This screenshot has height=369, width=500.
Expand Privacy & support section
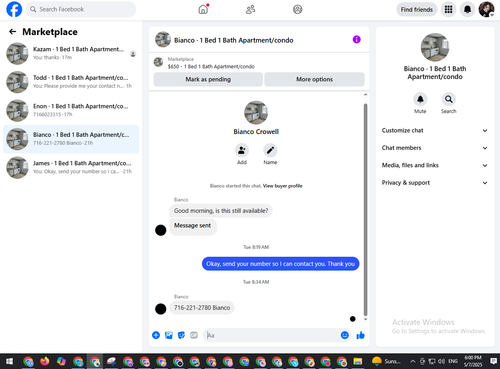pos(435,183)
